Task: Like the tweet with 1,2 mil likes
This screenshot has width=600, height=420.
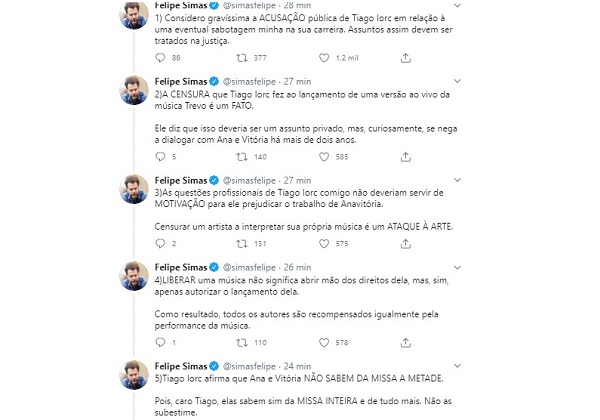Action: point(324,58)
